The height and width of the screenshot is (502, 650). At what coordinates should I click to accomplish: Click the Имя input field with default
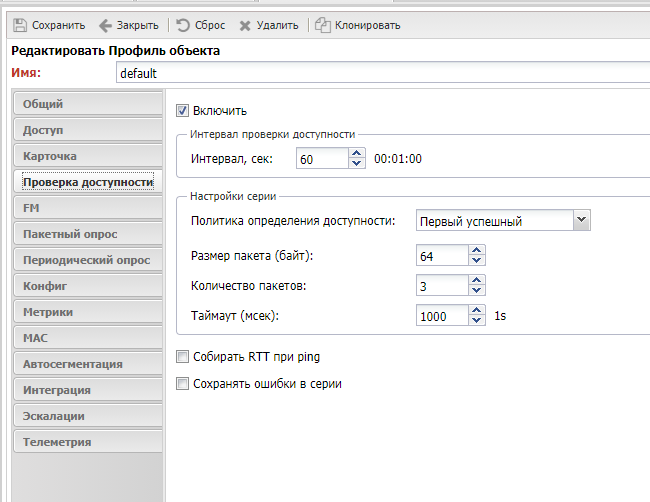383,73
